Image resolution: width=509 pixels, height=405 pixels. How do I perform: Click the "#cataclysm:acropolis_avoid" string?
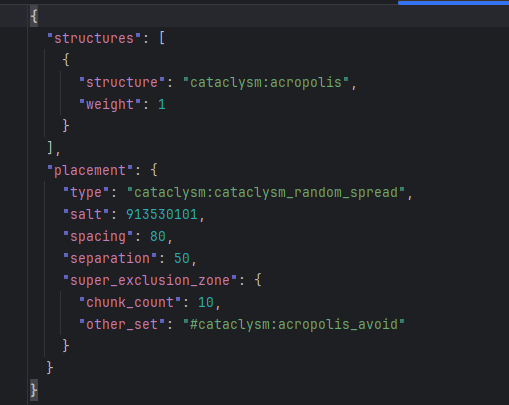click(294, 324)
